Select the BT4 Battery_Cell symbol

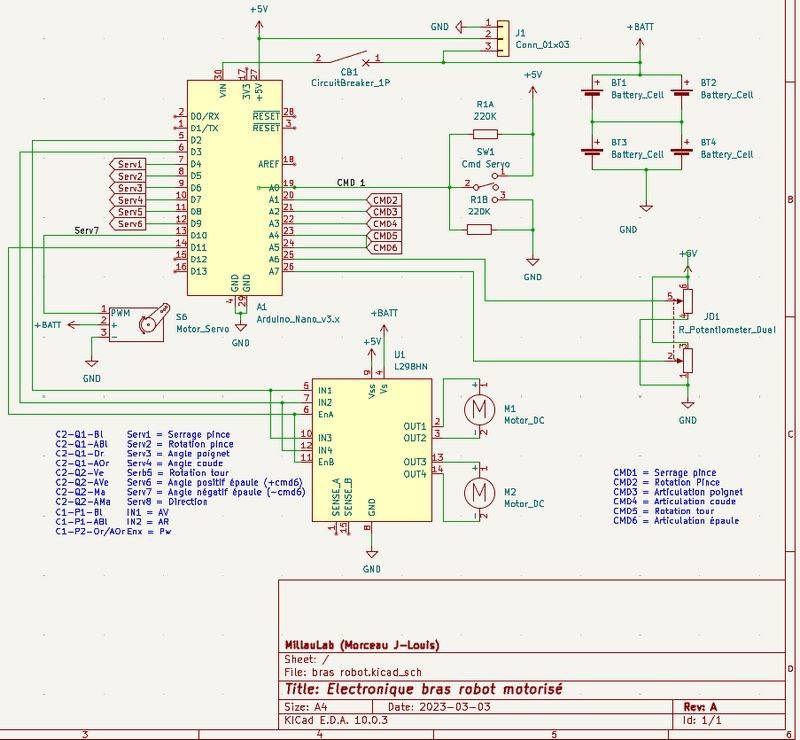point(682,152)
